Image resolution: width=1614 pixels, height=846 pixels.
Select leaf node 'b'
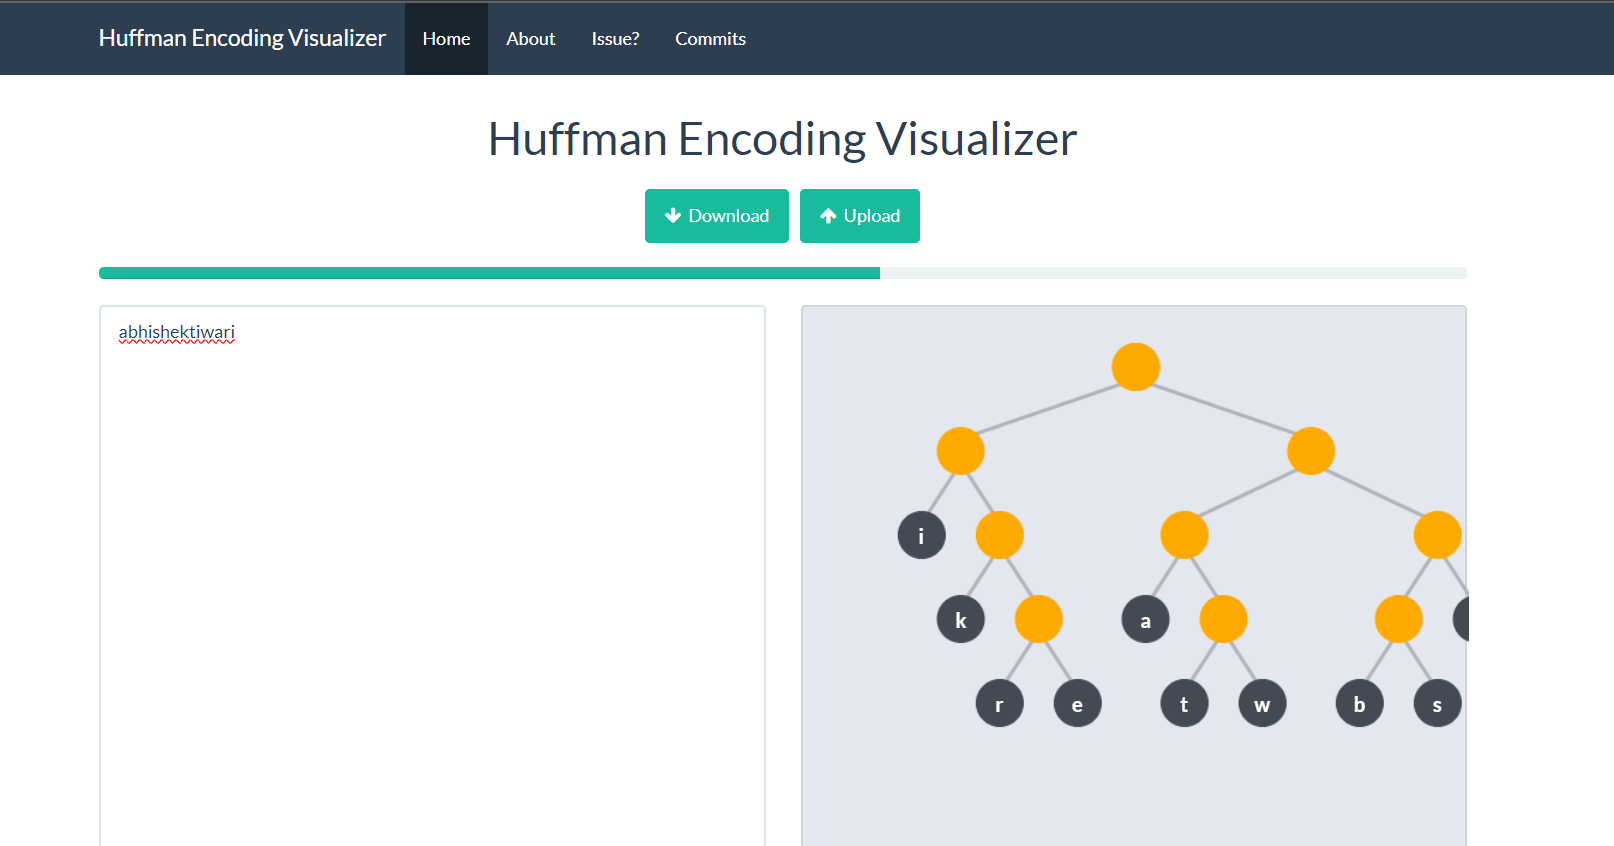[x=1360, y=704]
